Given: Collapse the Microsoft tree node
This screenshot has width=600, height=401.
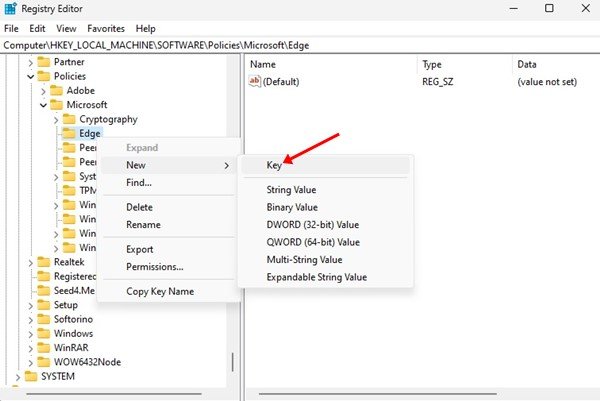Looking at the screenshot, I should pos(43,105).
